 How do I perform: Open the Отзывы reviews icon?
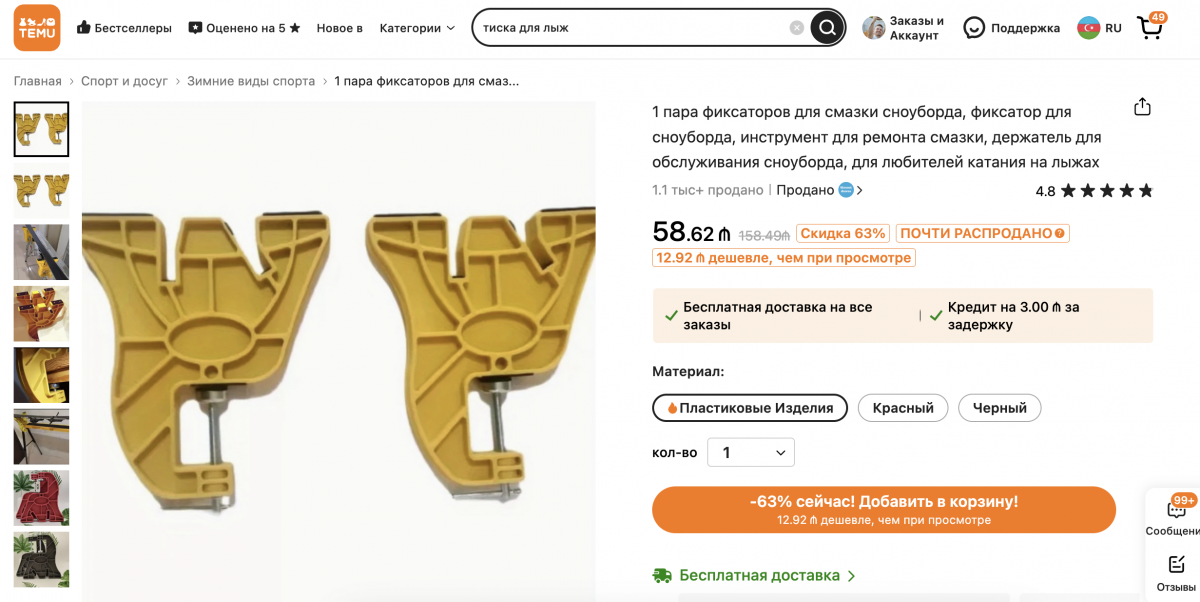pos(1176,566)
